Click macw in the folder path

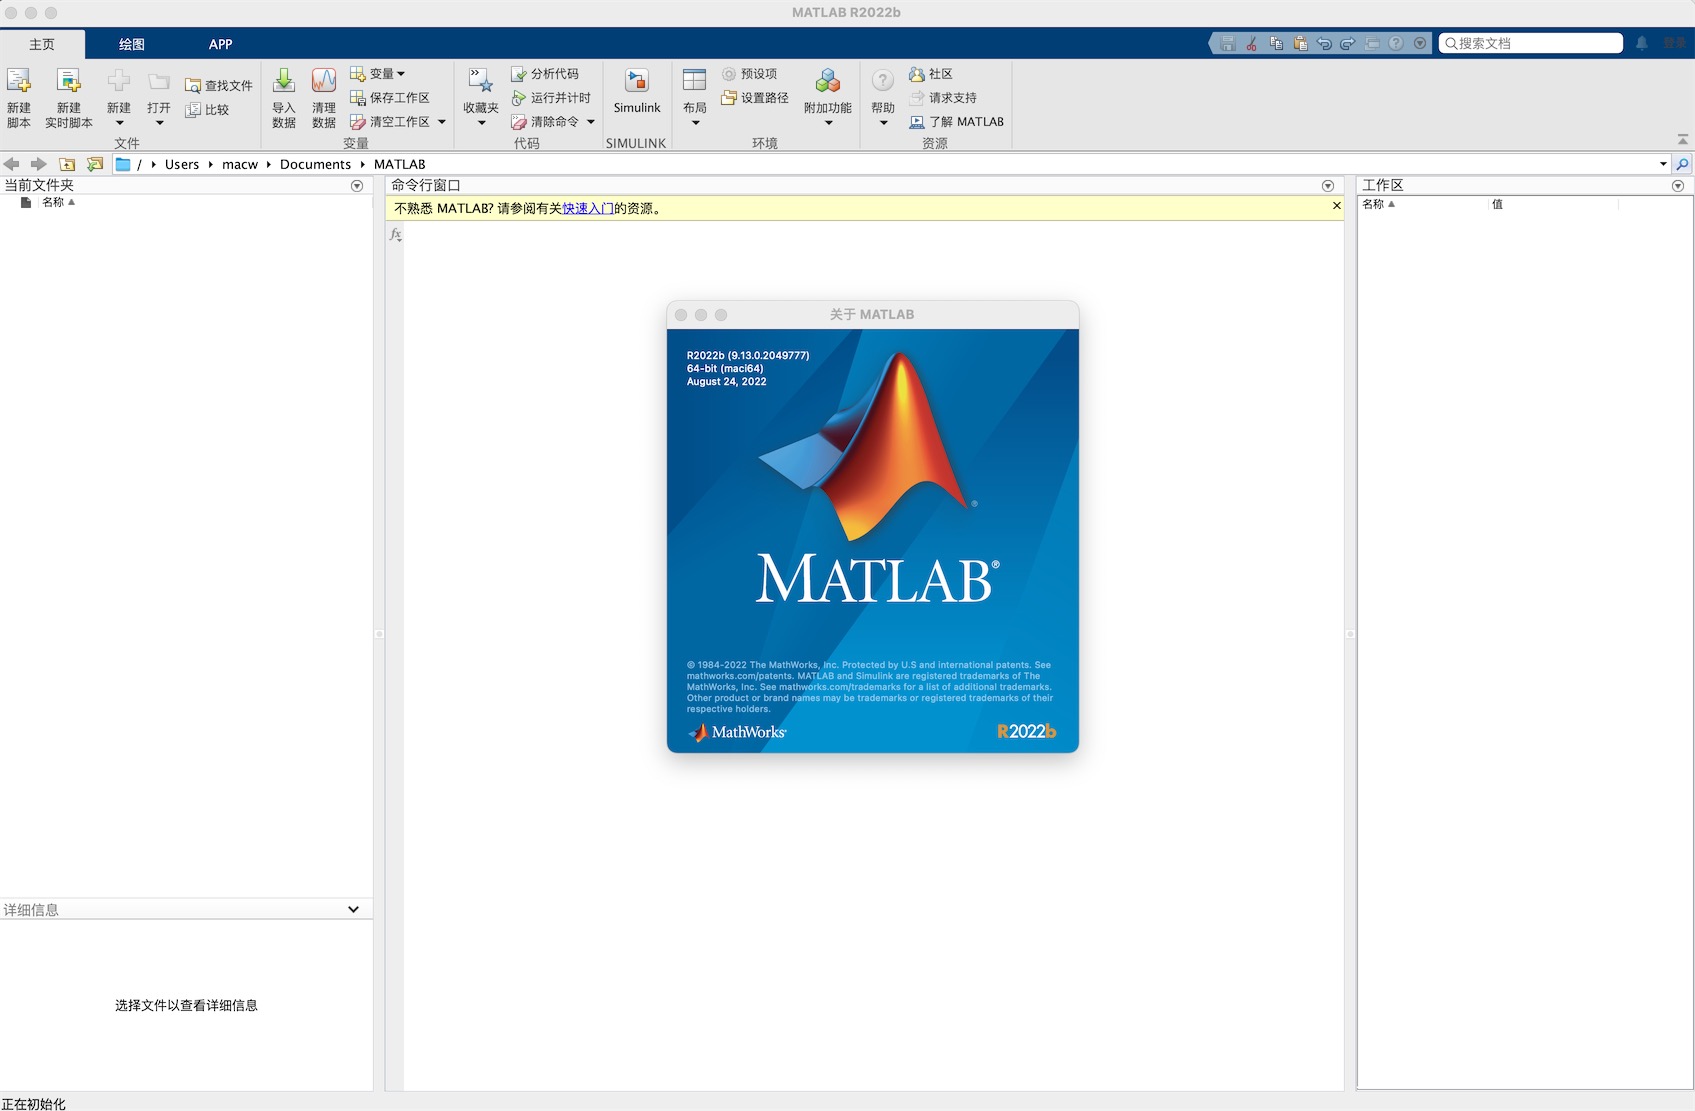tap(240, 164)
